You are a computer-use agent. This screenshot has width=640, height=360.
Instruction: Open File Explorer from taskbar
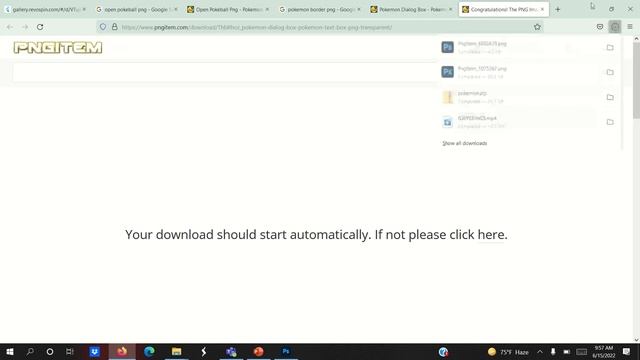176,351
